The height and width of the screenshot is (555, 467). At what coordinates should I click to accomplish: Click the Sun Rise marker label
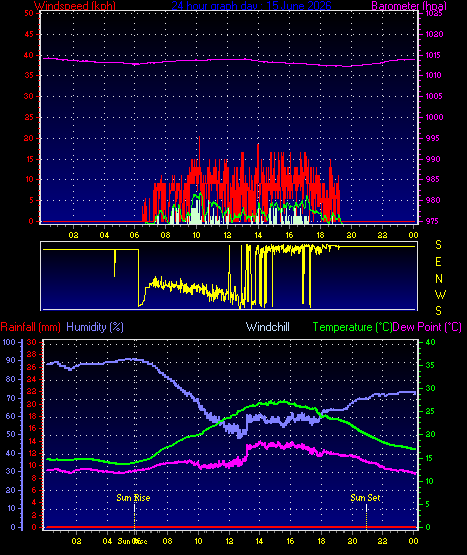click(133, 498)
